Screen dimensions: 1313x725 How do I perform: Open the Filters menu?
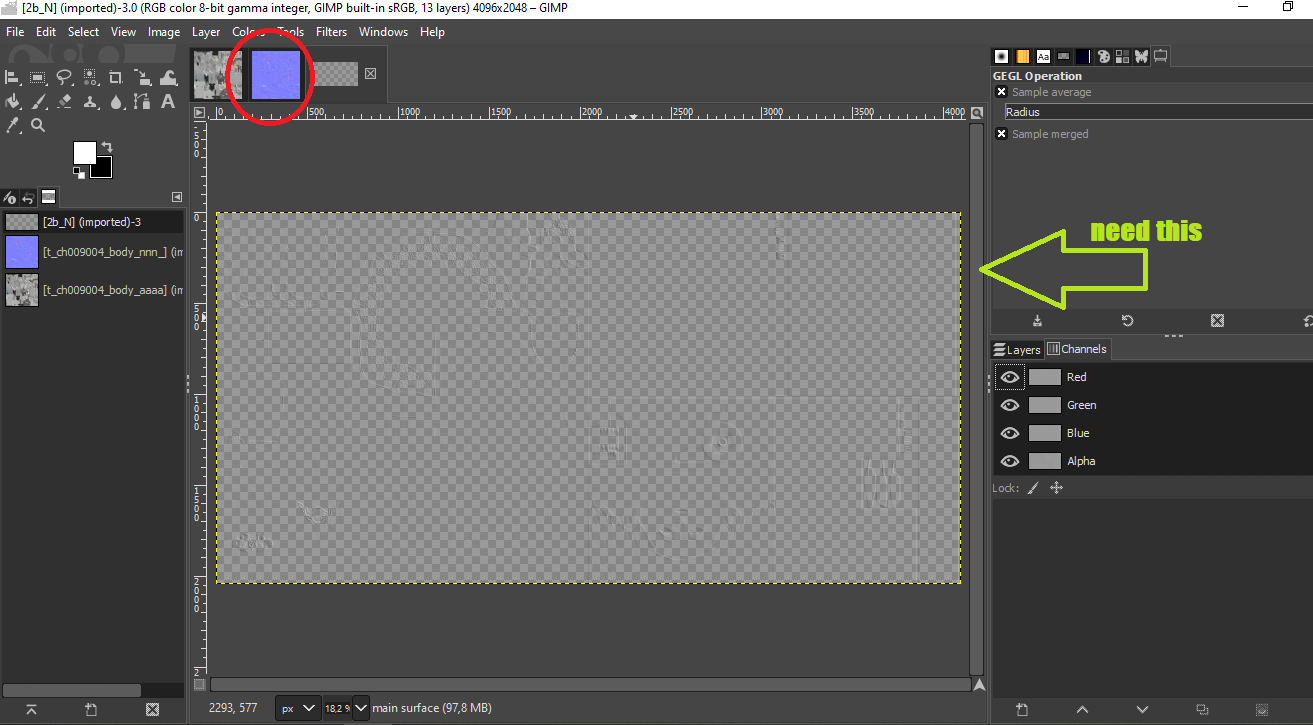click(331, 32)
